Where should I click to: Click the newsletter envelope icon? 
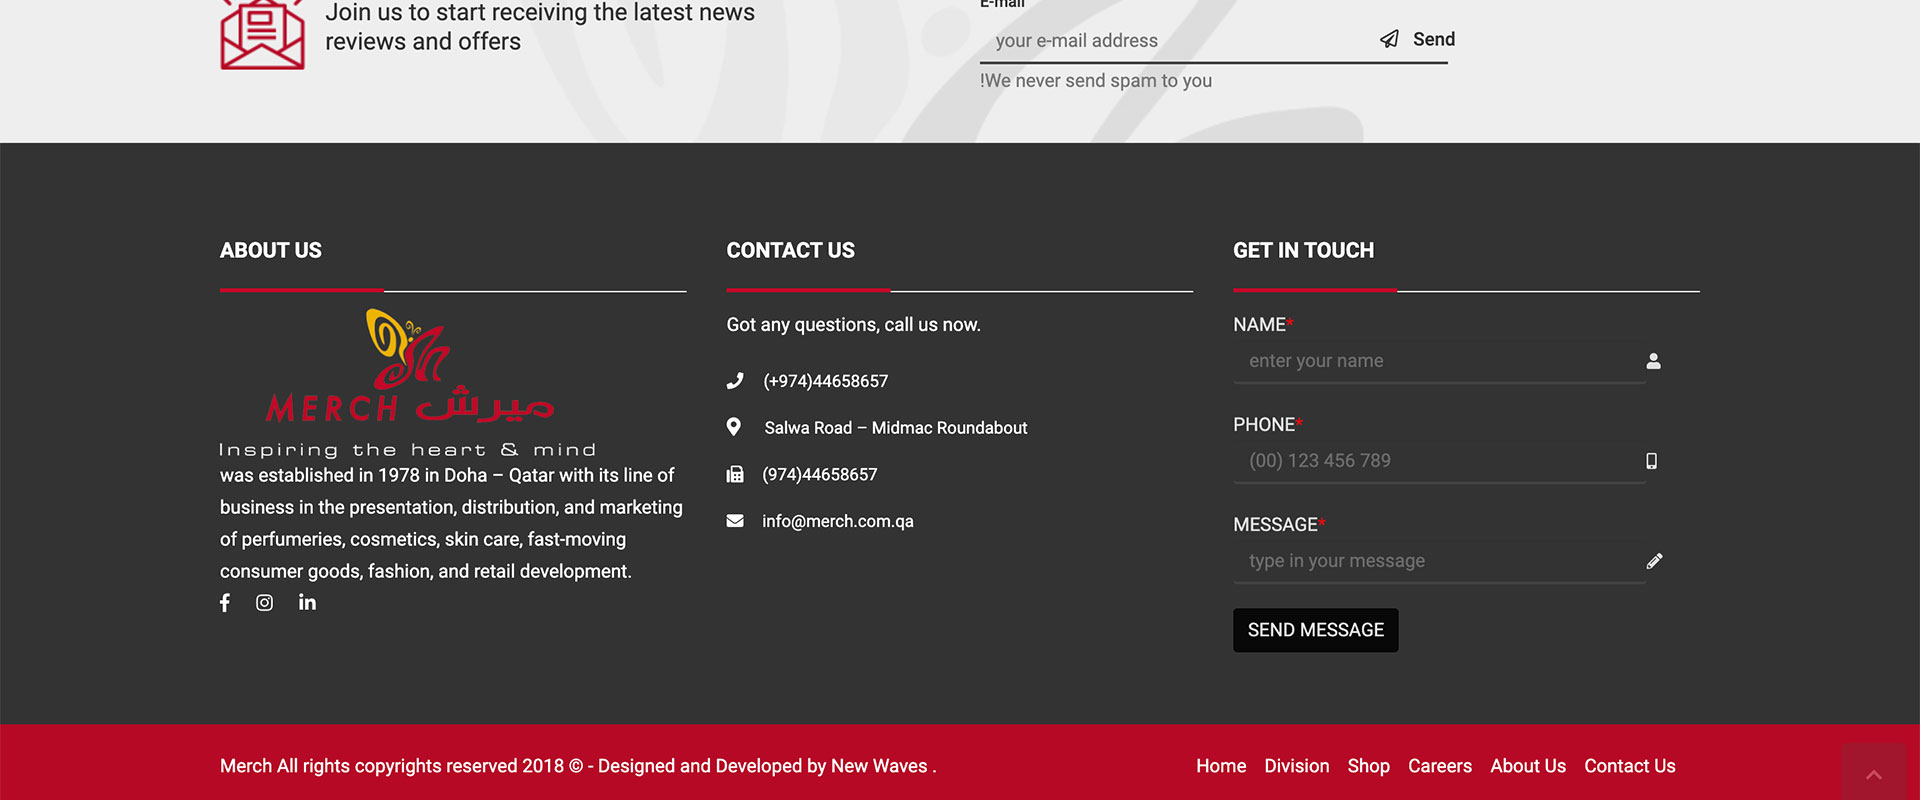262,36
